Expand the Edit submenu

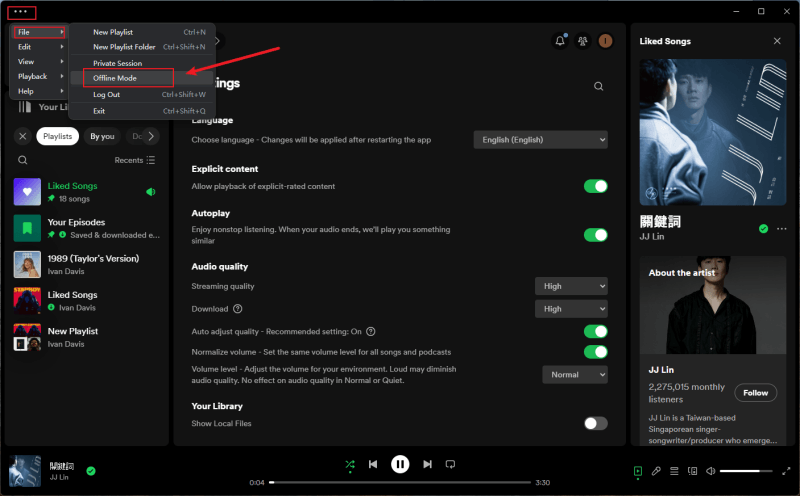pyautogui.click(x=40, y=47)
